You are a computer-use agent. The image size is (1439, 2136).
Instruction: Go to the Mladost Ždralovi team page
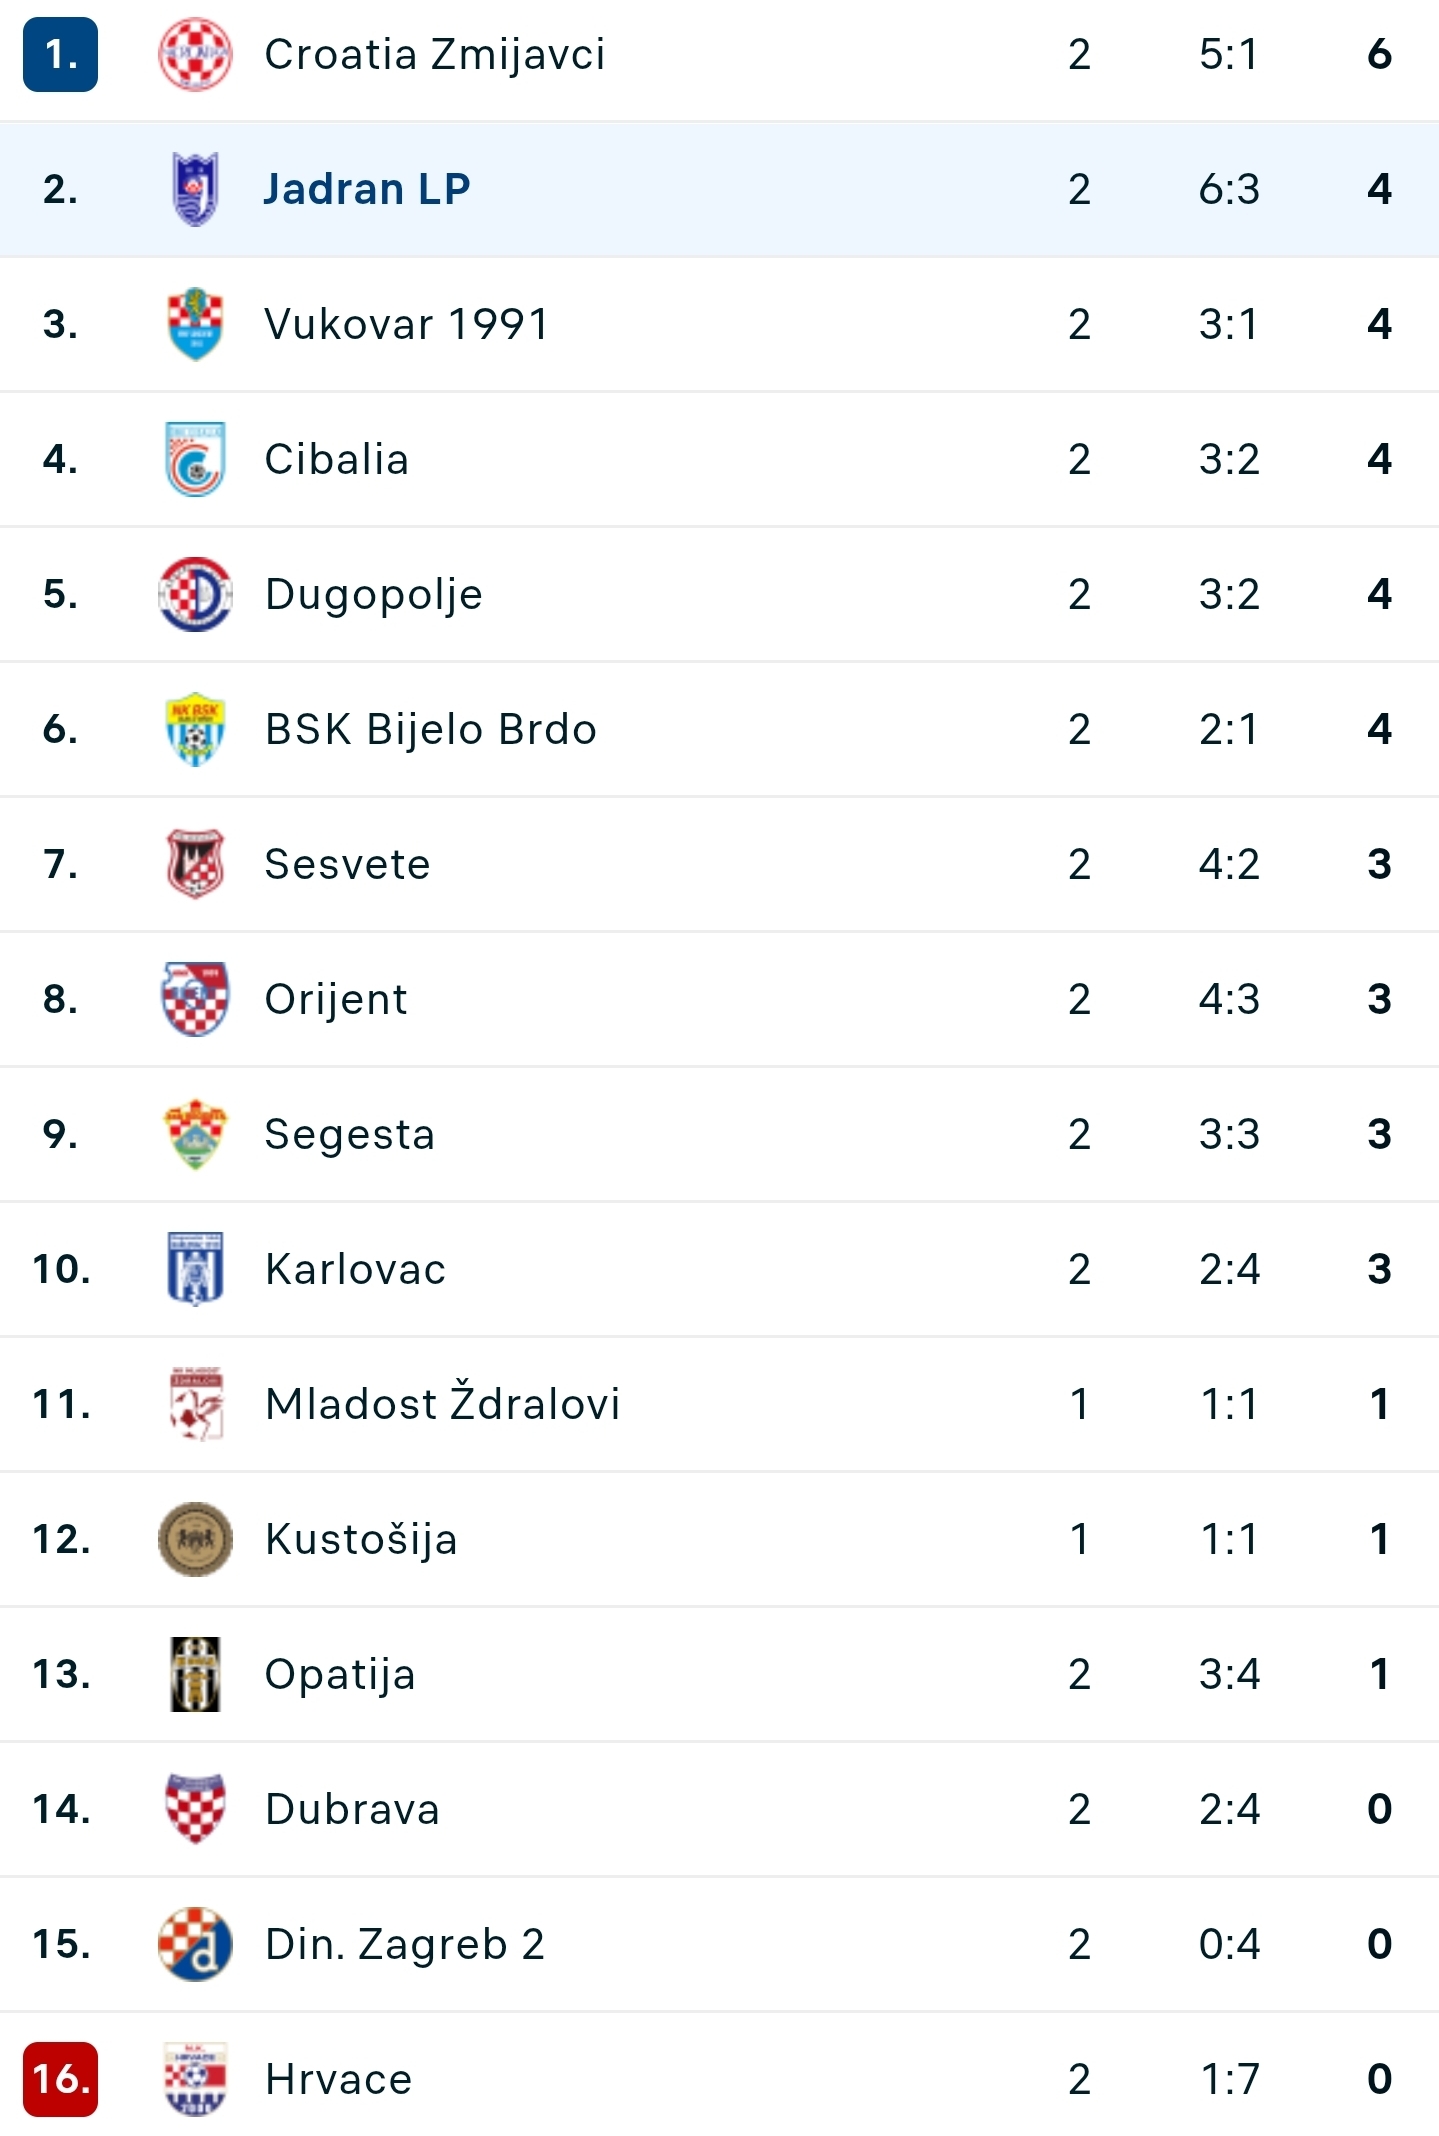point(442,1402)
